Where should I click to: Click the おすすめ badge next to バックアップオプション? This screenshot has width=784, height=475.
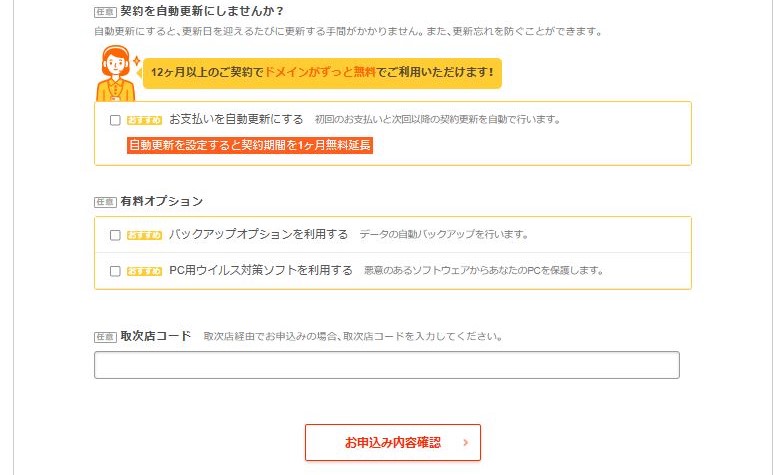(144, 235)
